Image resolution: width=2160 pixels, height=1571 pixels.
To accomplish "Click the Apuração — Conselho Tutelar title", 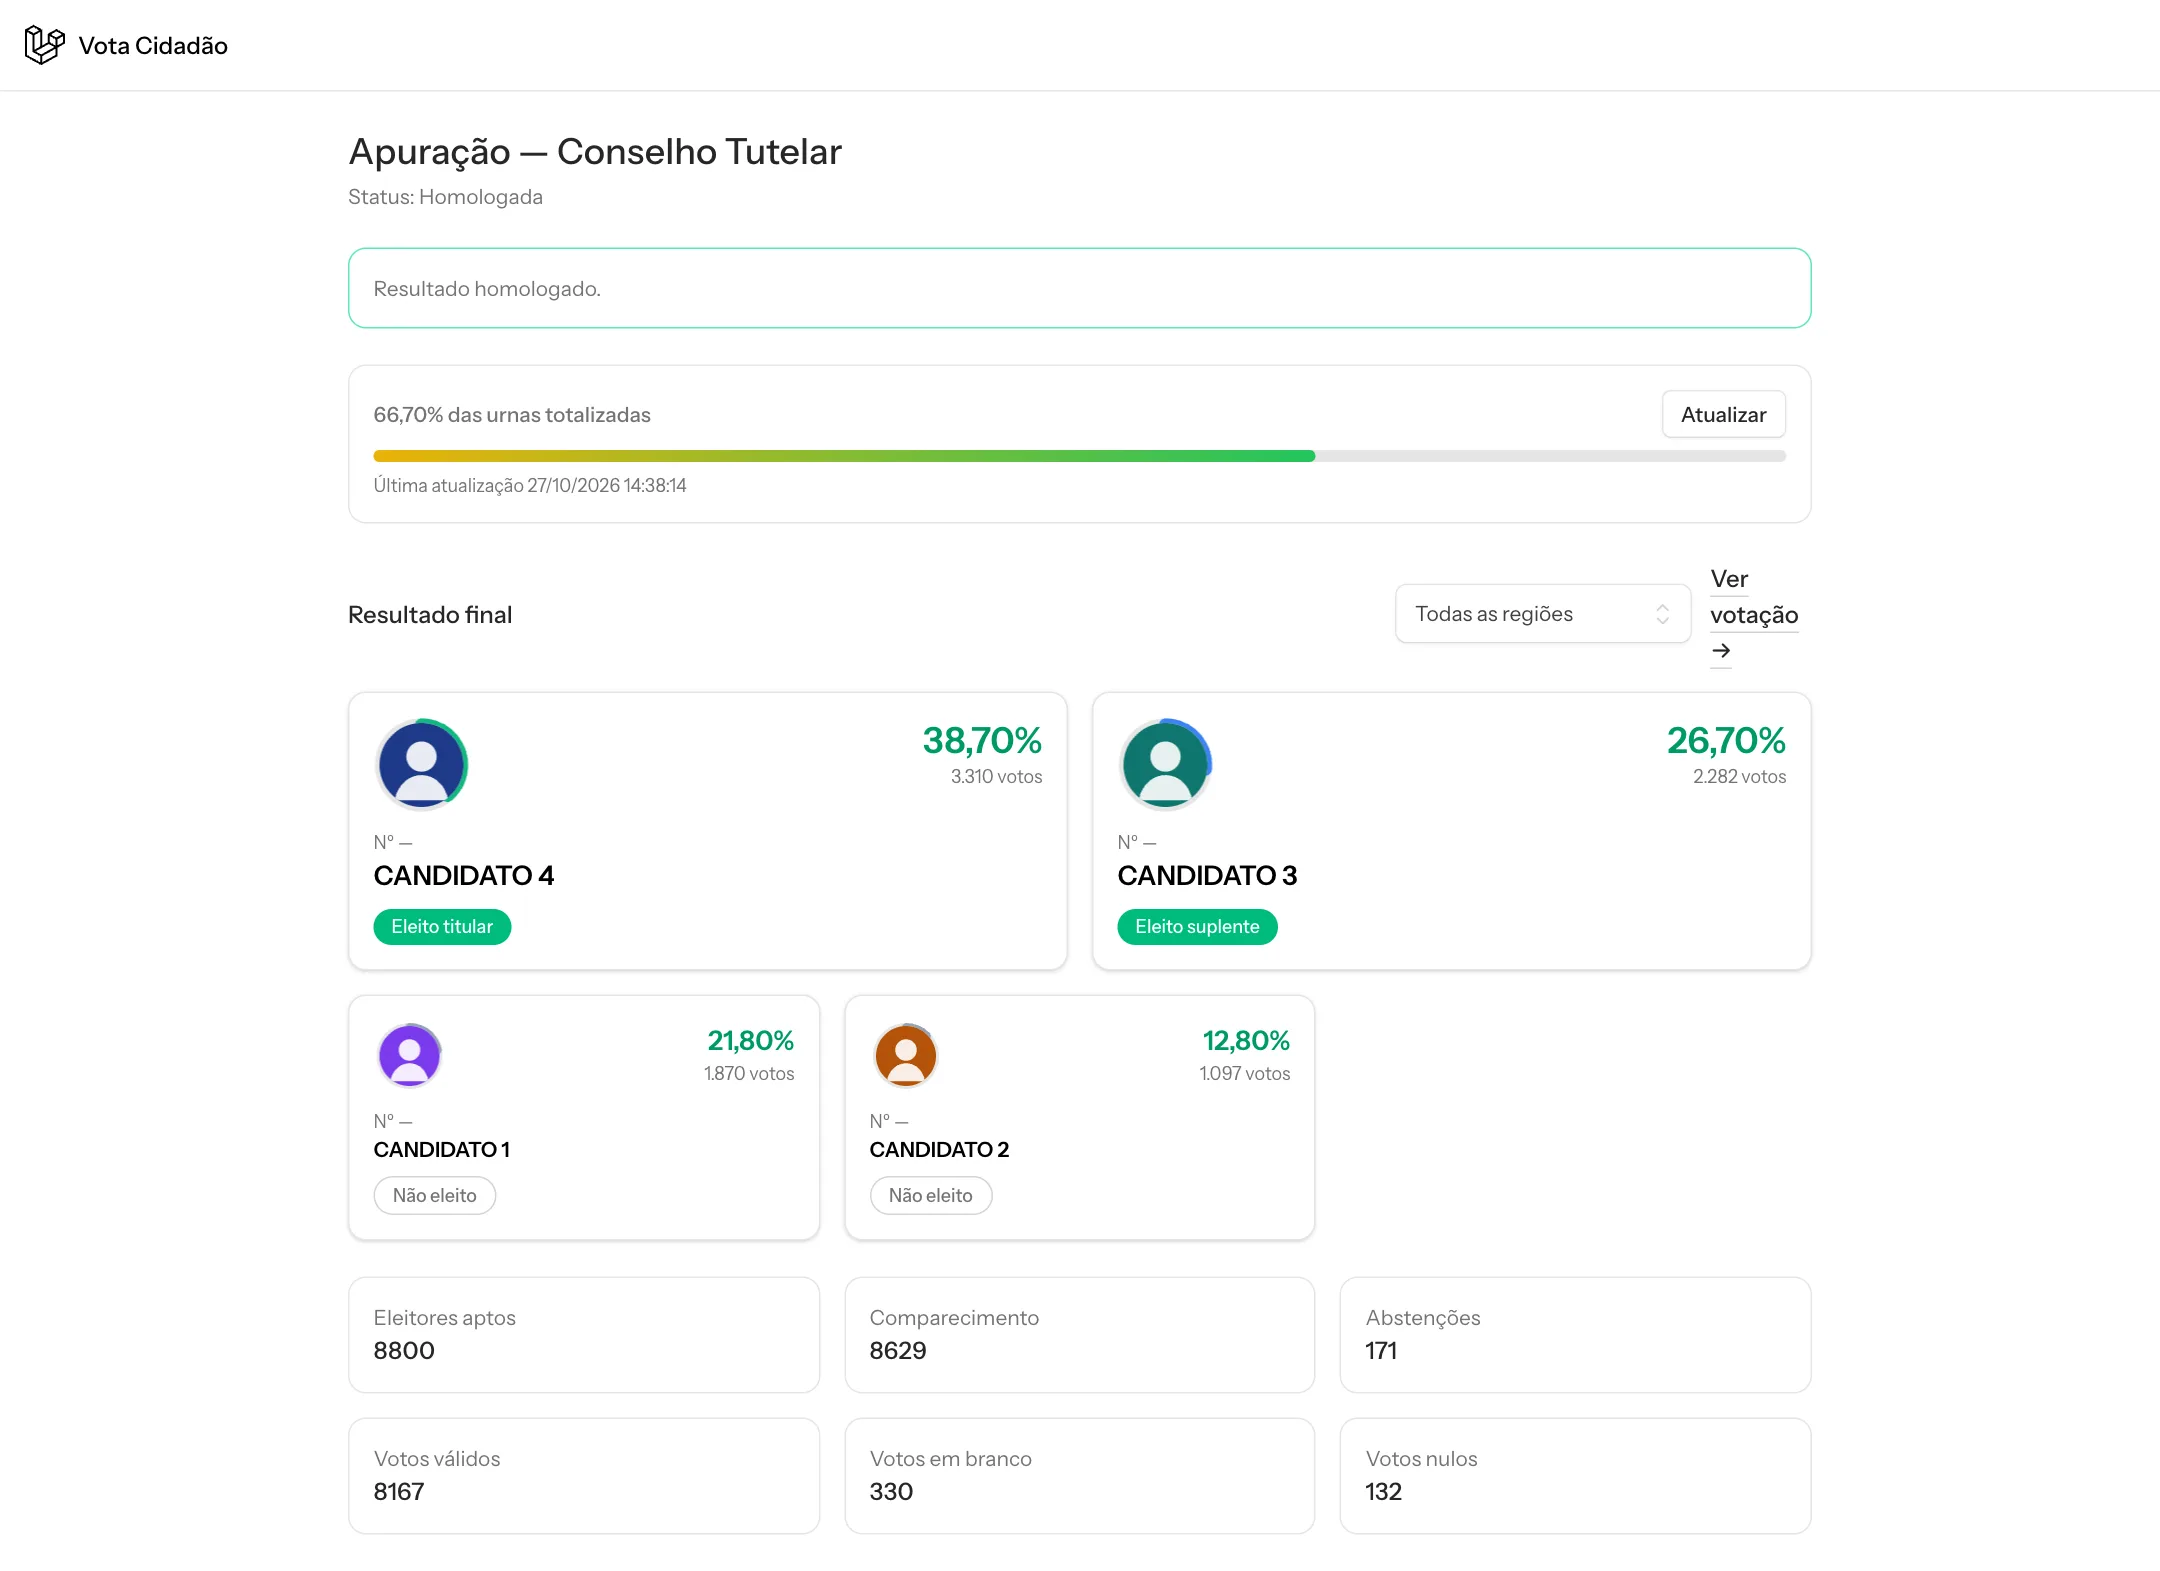I will point(595,152).
